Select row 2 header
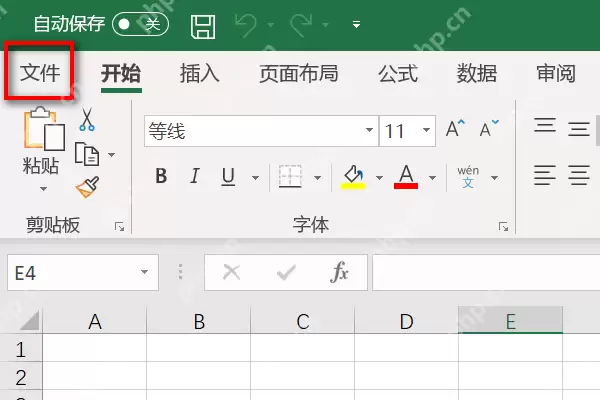This screenshot has width=600, height=400. tap(21, 376)
